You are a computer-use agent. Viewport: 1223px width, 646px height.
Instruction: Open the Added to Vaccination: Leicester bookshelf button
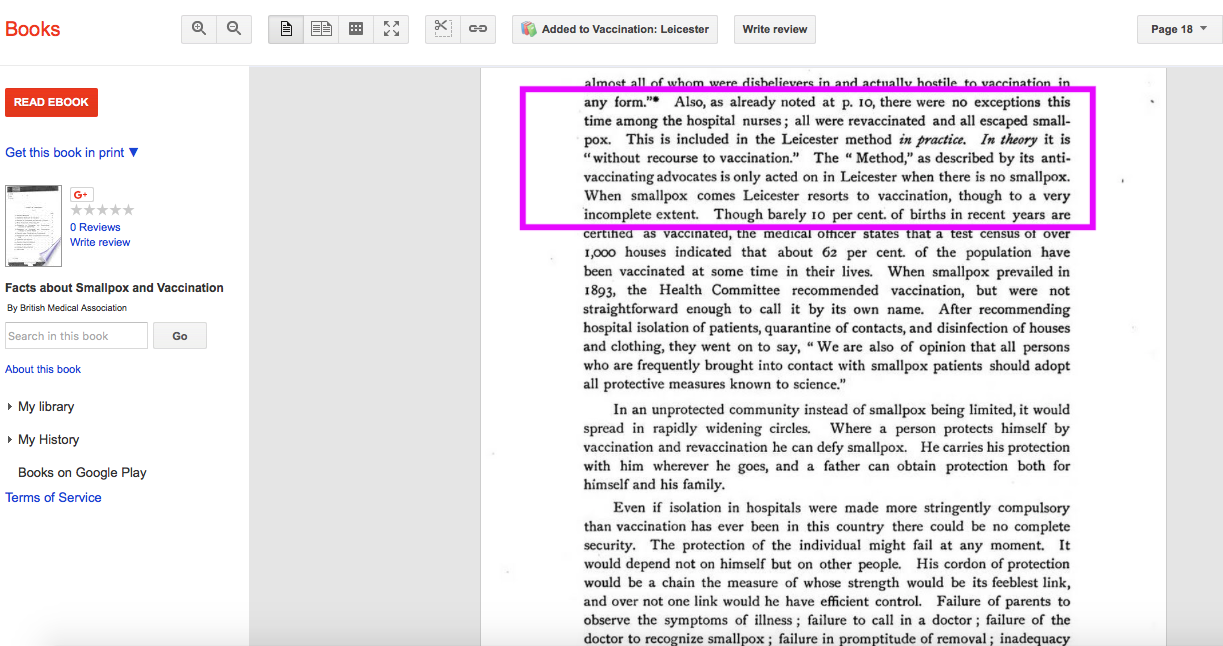pos(615,29)
